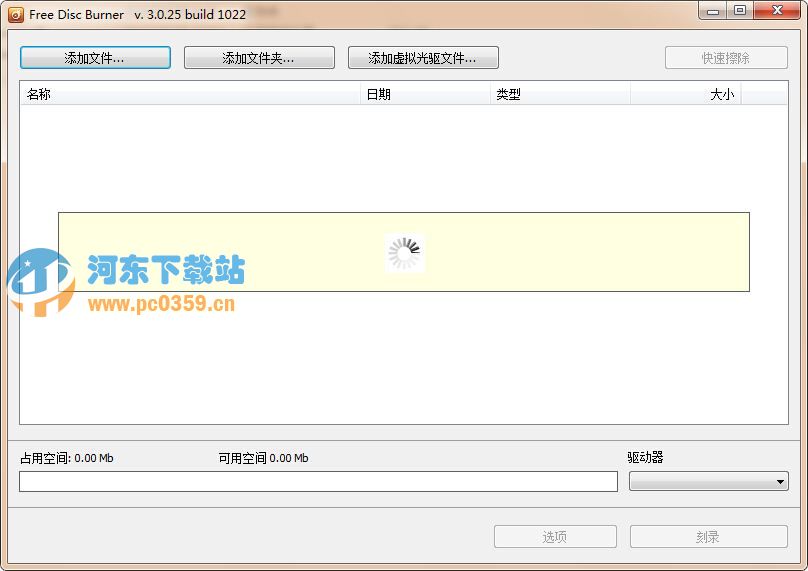Viewport: 808px width, 571px height.
Task: Close the Free Disc Burner window
Action: [x=777, y=10]
